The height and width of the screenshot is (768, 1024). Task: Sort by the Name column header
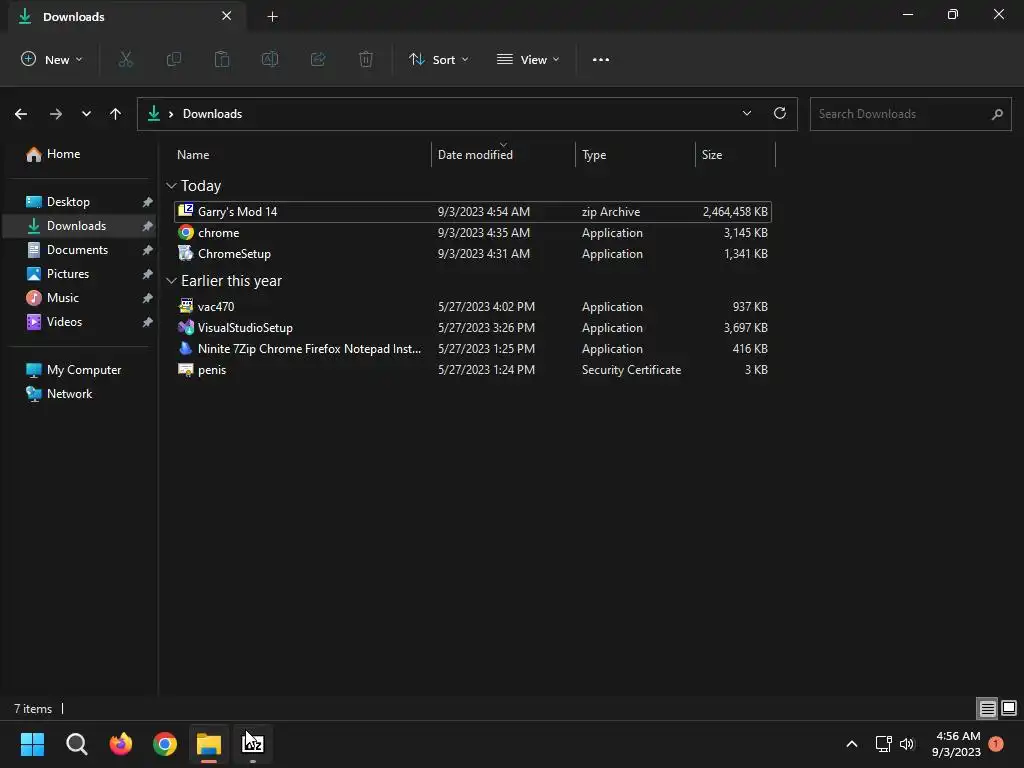(193, 155)
